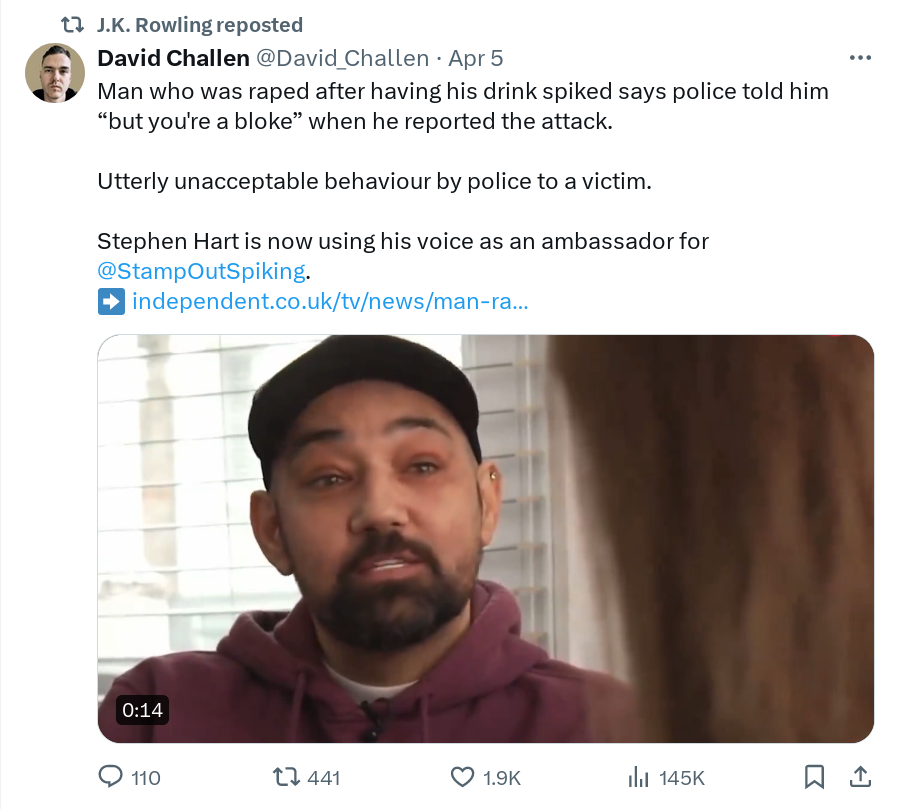Click the David Challen display name
This screenshot has width=897, height=809.
pyautogui.click(x=173, y=58)
